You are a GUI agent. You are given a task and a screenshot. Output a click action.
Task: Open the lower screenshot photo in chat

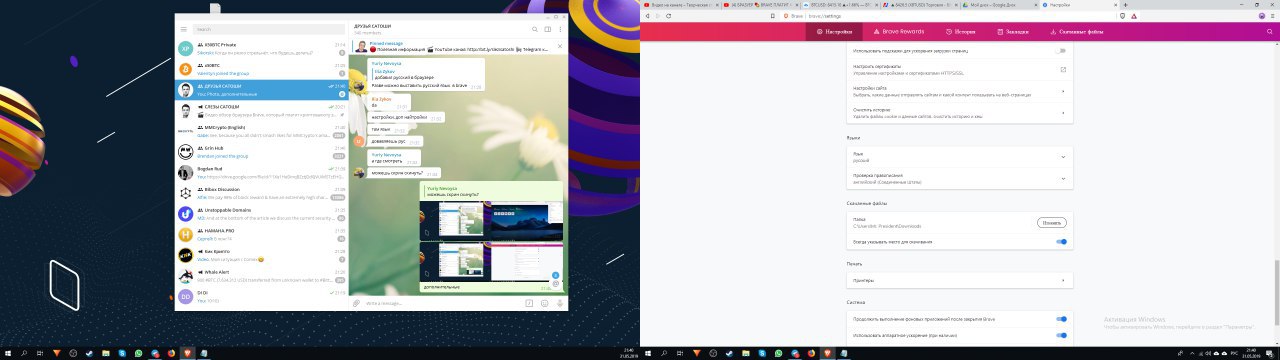(x=490, y=263)
